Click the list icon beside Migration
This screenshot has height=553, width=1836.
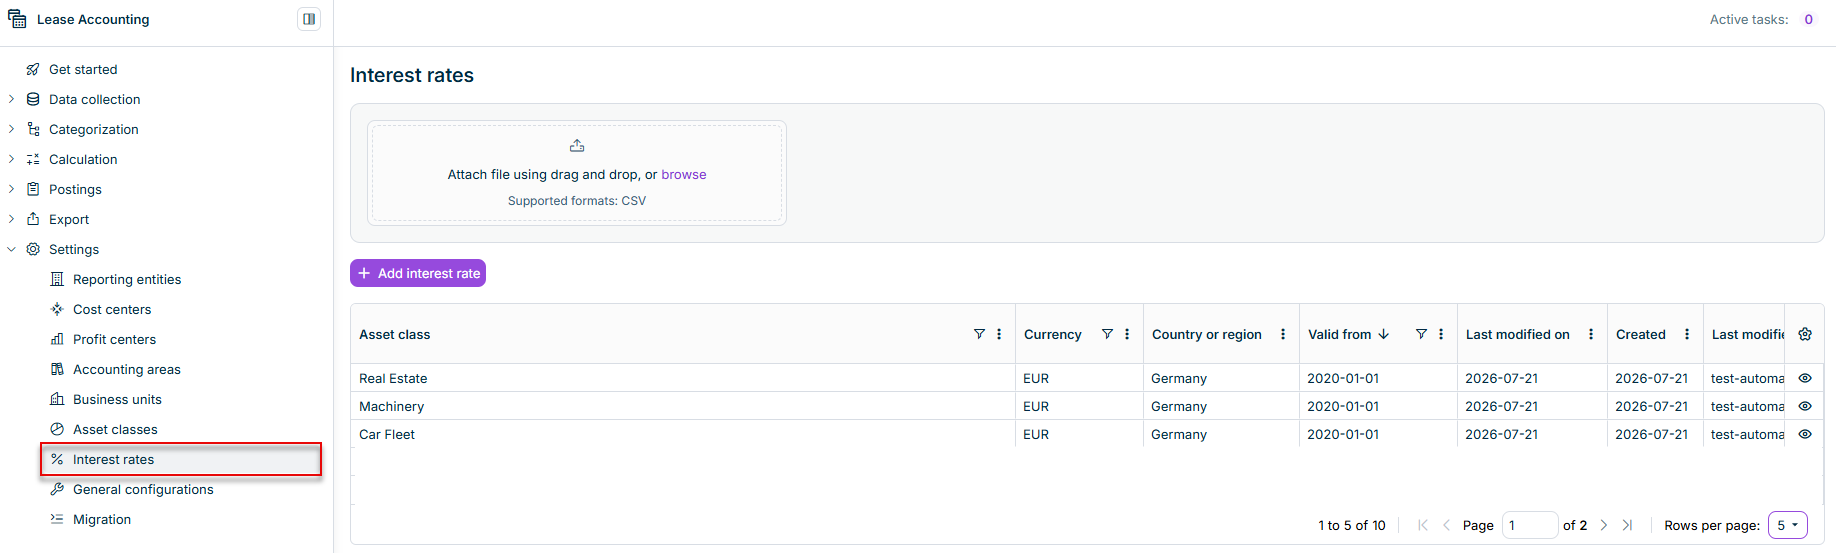coord(57,519)
